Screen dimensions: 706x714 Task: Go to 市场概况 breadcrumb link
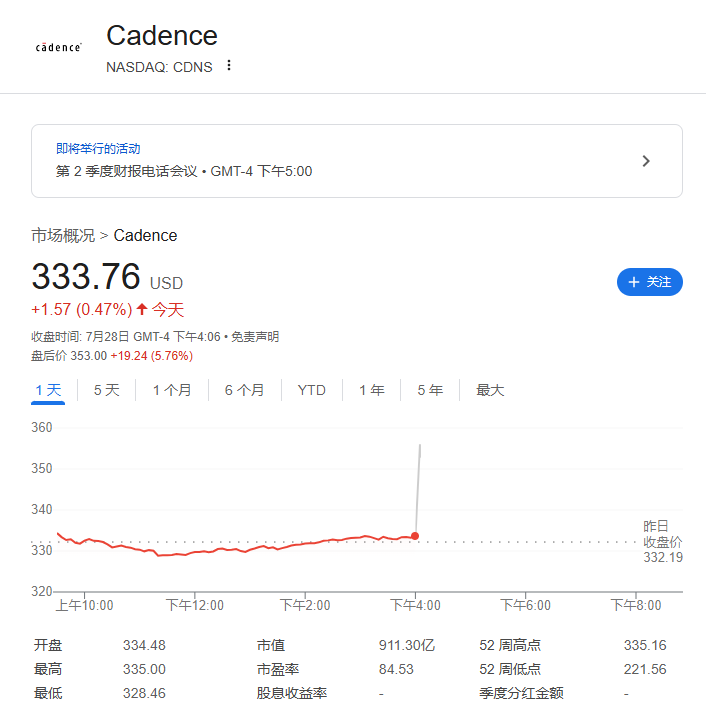tap(63, 235)
